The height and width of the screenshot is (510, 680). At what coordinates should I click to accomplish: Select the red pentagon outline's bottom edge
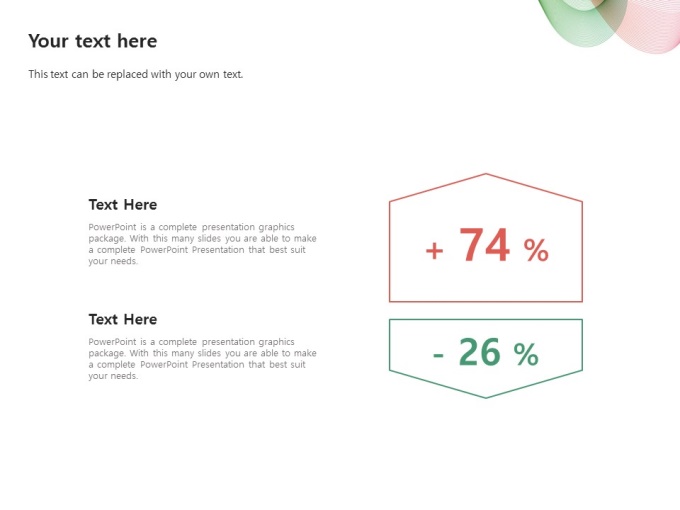(x=486, y=301)
